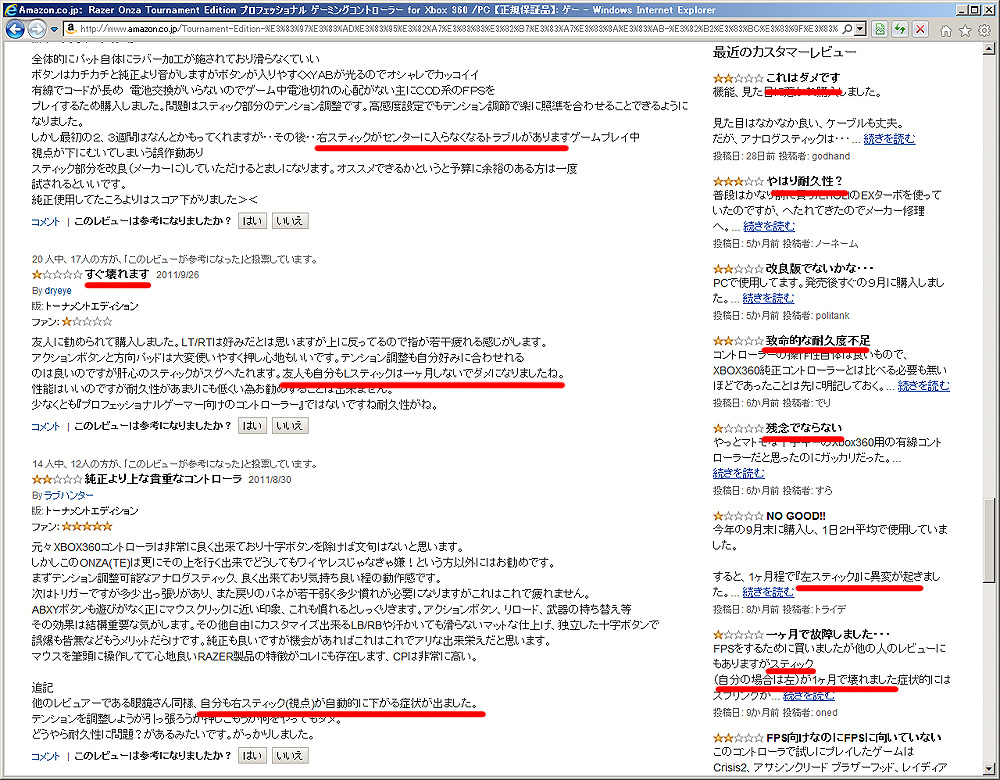Open reviewer profile link ラブハンター
This screenshot has height=780, width=1000.
68,495
